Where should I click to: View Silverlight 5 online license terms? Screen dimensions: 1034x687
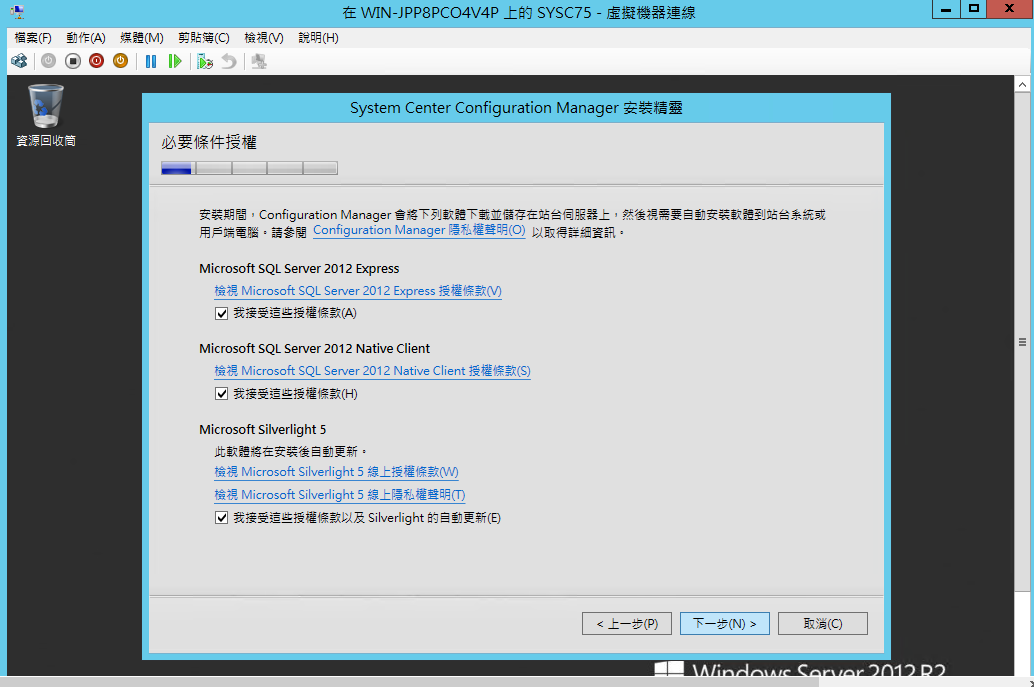pos(336,472)
